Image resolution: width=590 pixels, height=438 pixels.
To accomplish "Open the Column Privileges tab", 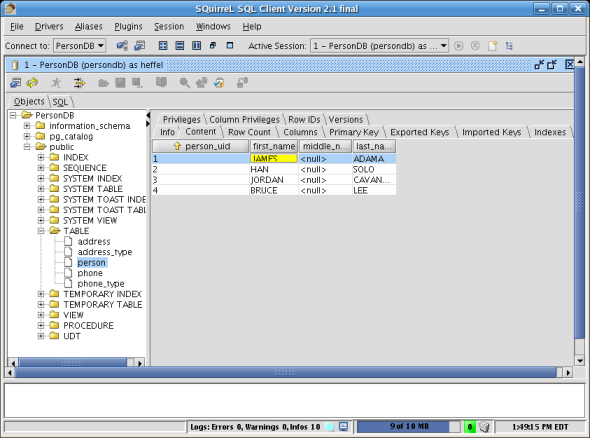I will pyautogui.click(x=244, y=120).
